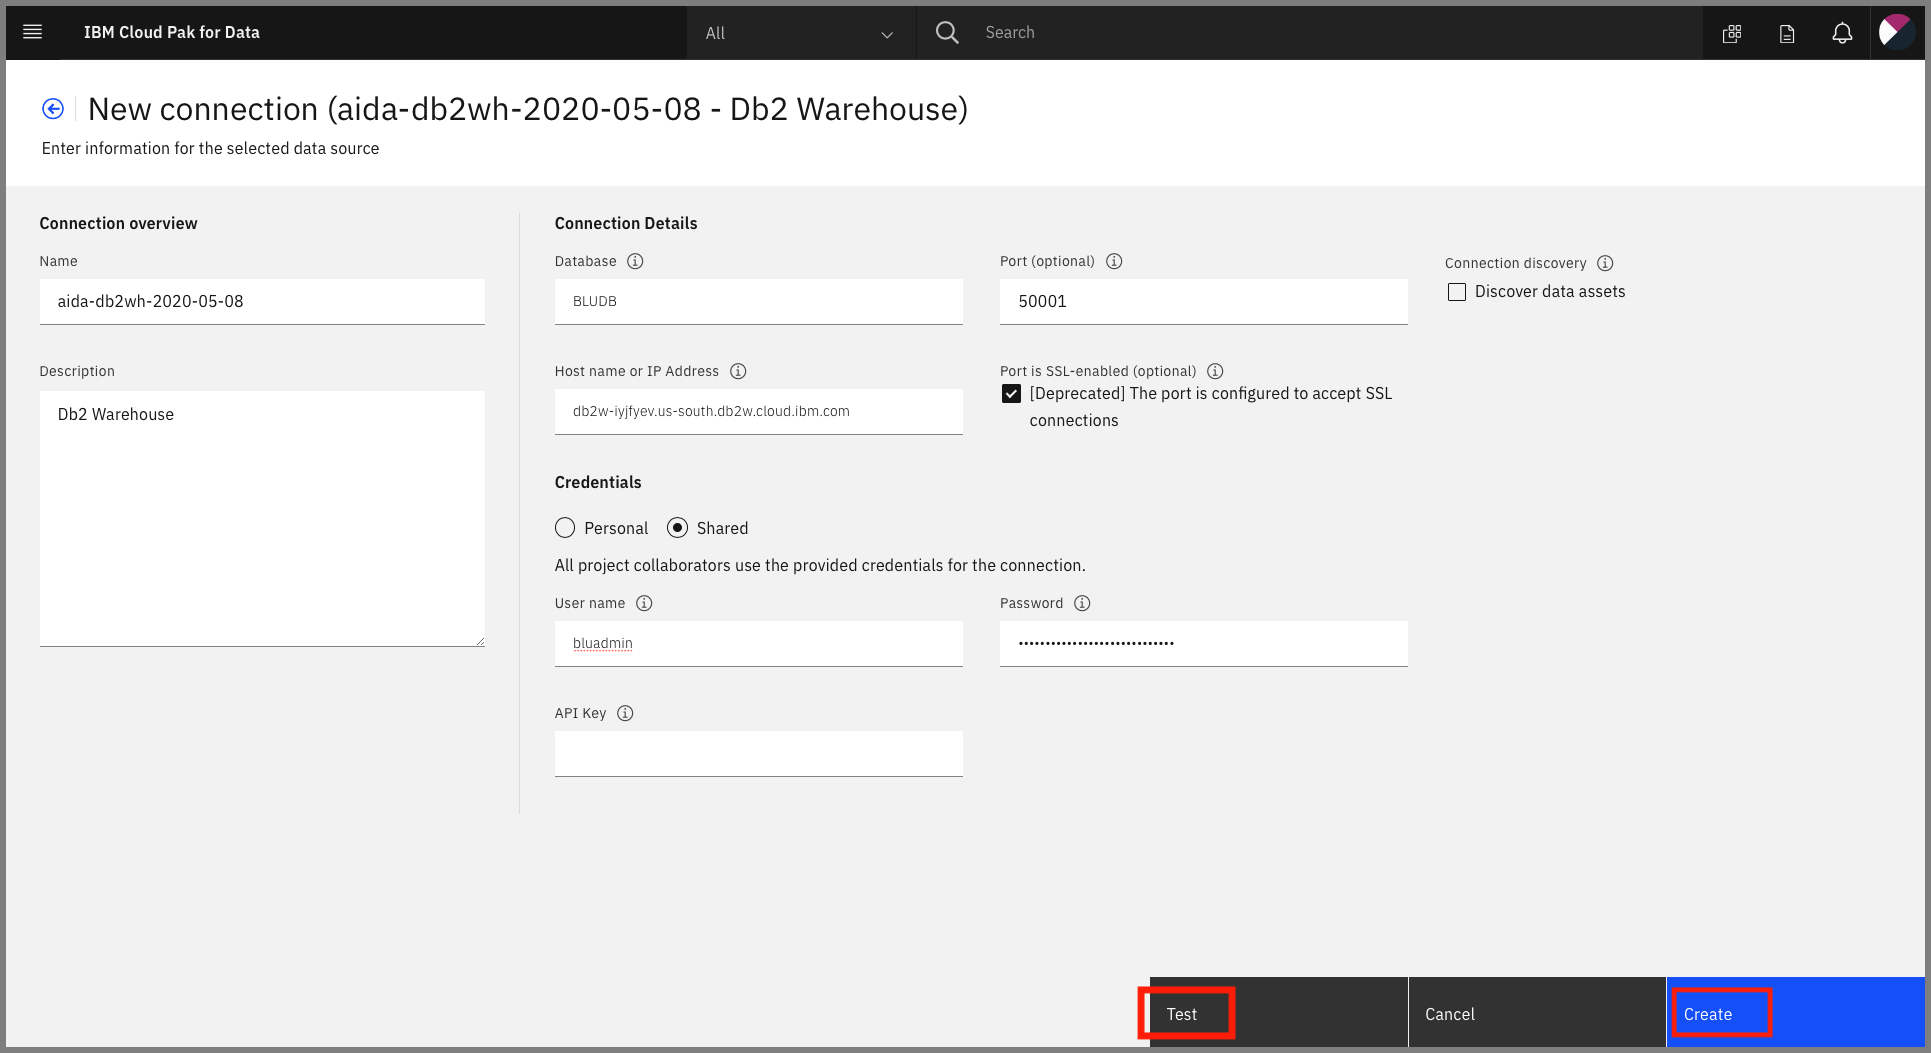
Task: Click the Test button
Action: click(x=1184, y=1013)
